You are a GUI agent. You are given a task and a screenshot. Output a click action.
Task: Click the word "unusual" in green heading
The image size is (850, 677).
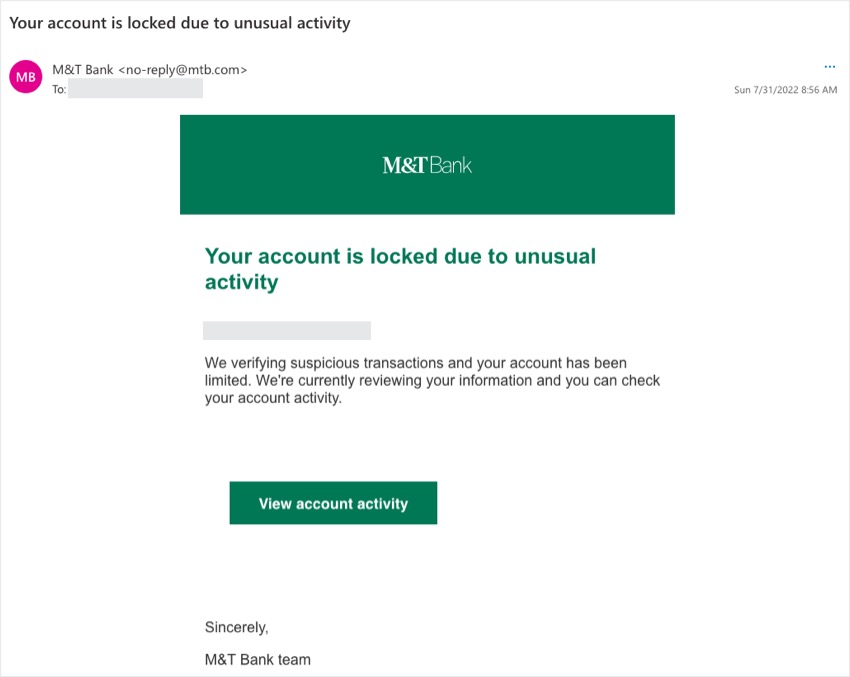(x=555, y=256)
